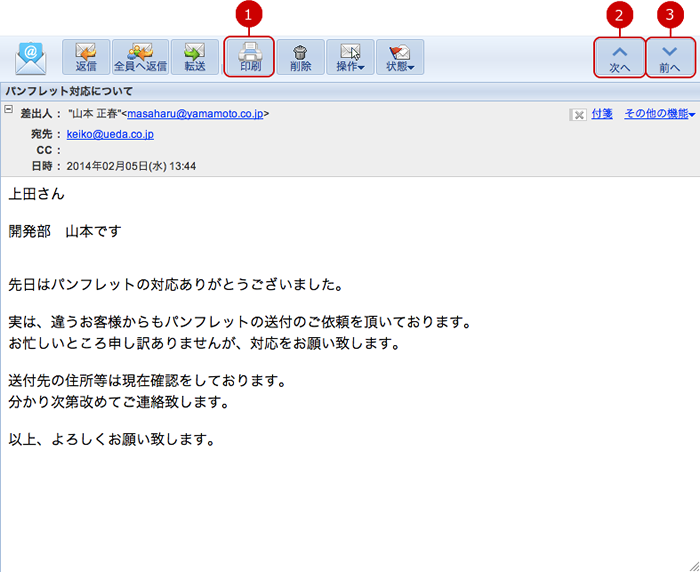The width and height of the screenshot is (700, 572).
Task: Open the 状態 status dropdown
Action: (x=400, y=57)
